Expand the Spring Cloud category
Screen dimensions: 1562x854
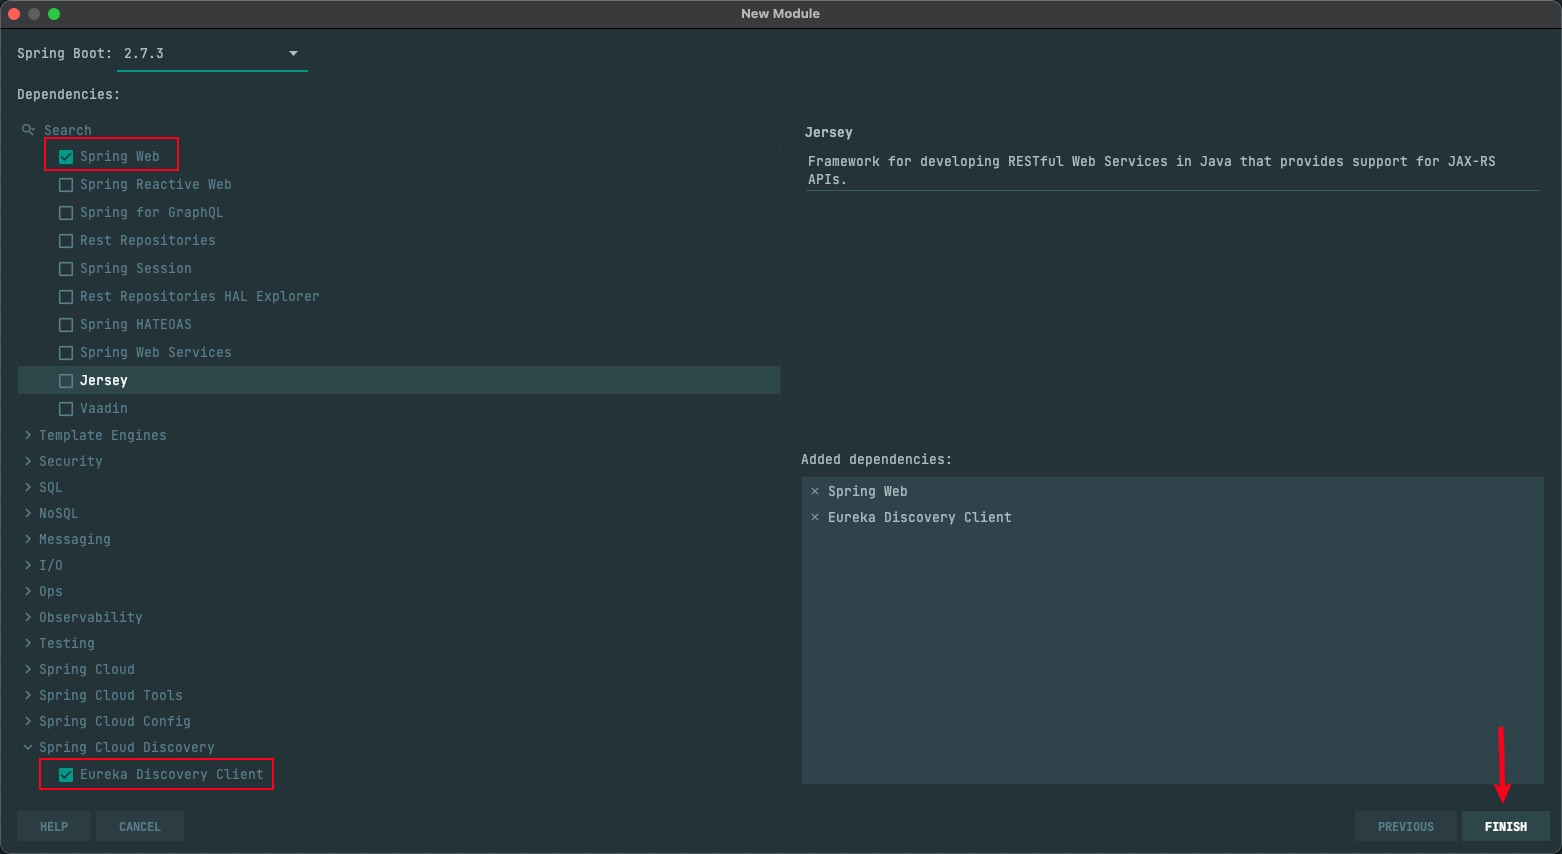point(28,669)
